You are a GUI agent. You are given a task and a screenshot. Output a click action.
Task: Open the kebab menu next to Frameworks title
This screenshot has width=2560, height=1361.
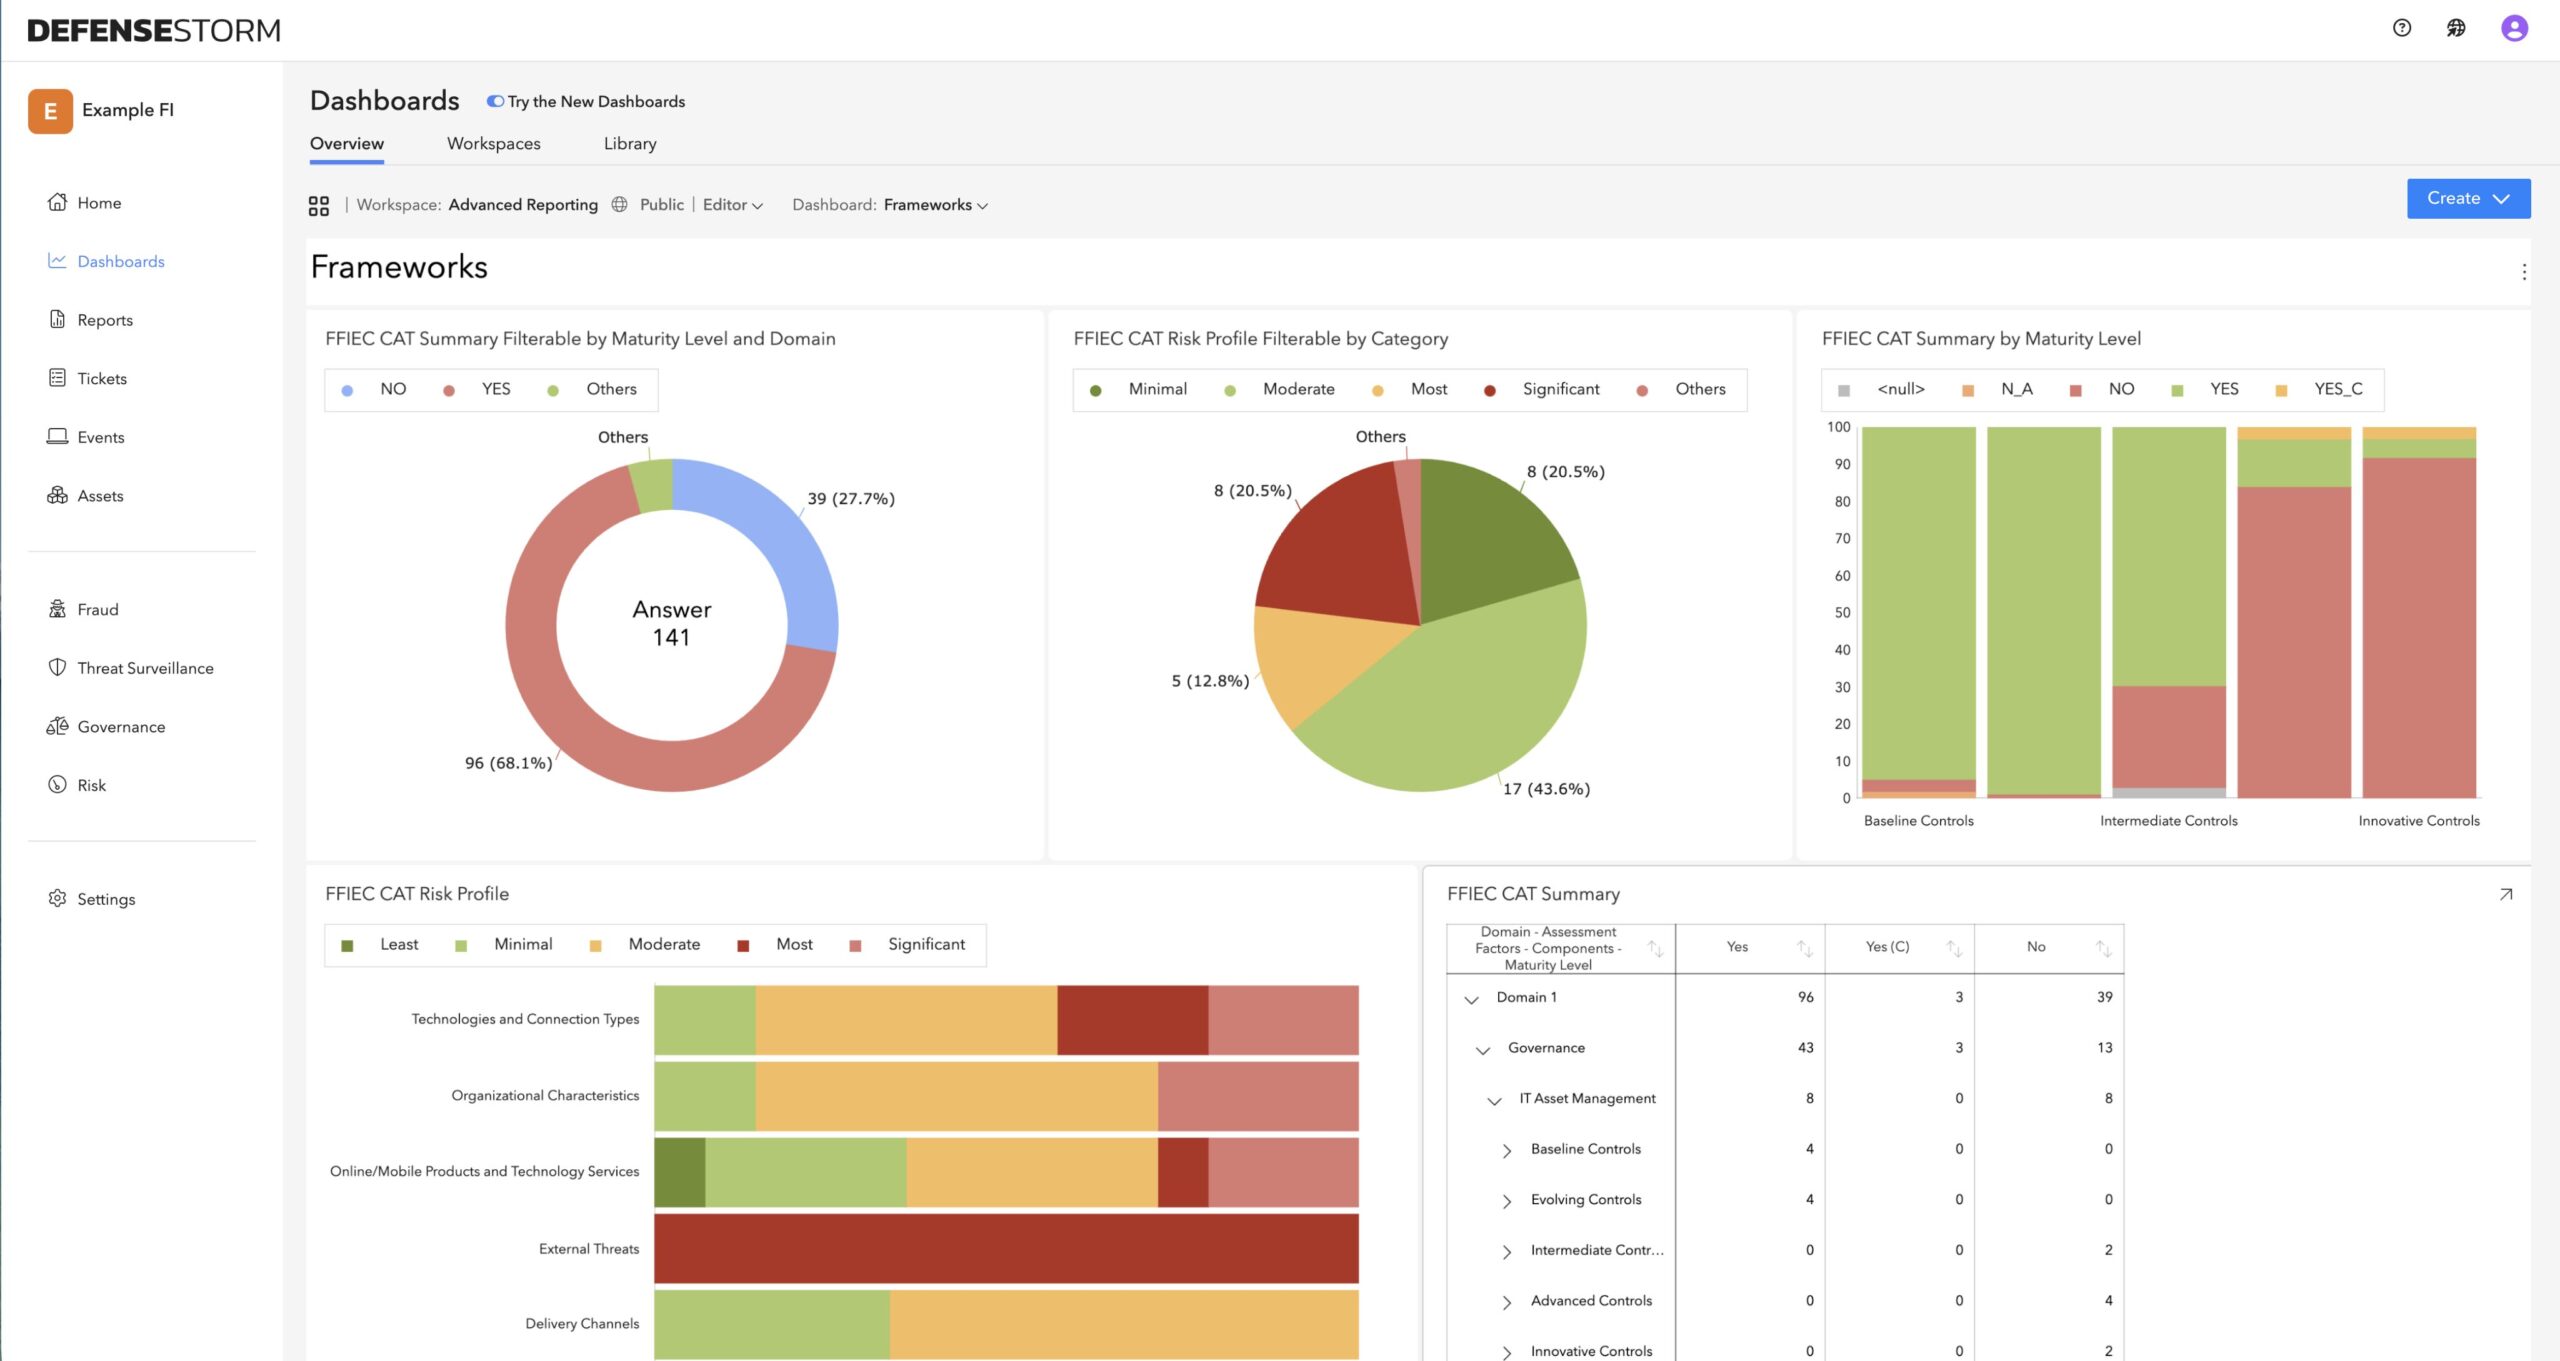2523,271
